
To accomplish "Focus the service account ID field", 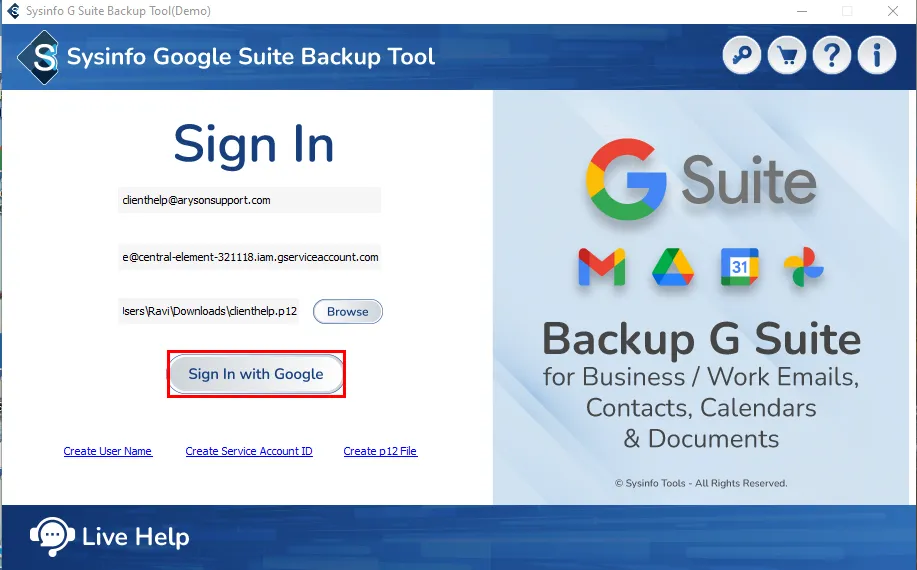I will (249, 257).
